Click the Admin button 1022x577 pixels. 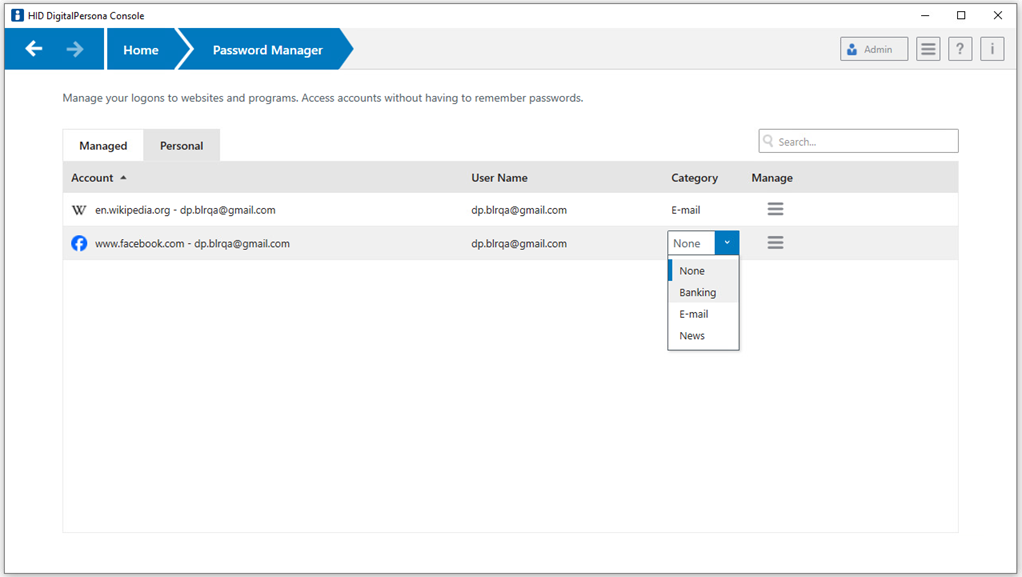point(873,48)
